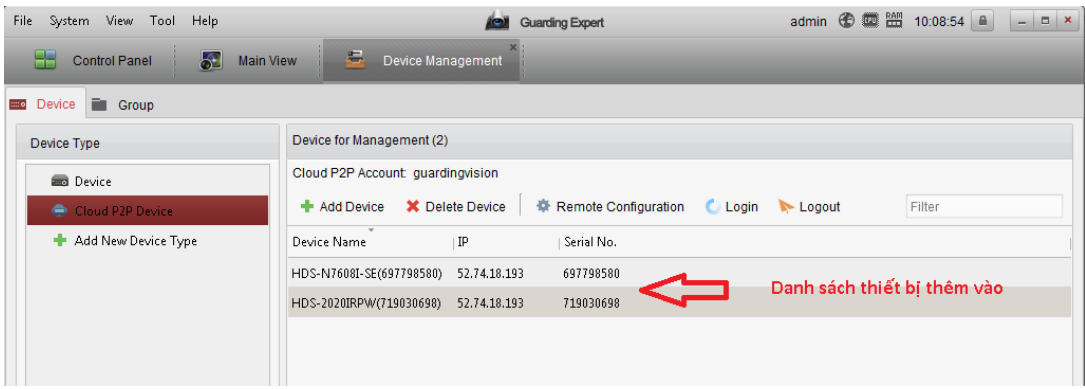Switch to Main View tab

point(248,61)
